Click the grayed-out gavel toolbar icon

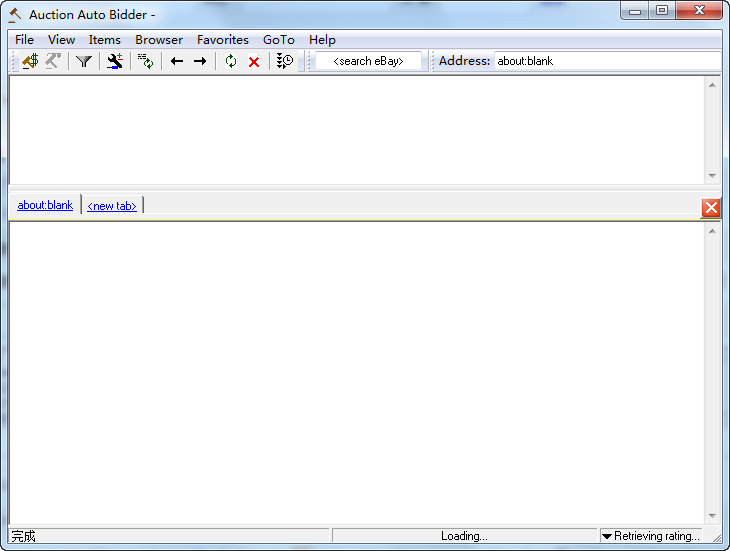pyautogui.click(x=53, y=61)
